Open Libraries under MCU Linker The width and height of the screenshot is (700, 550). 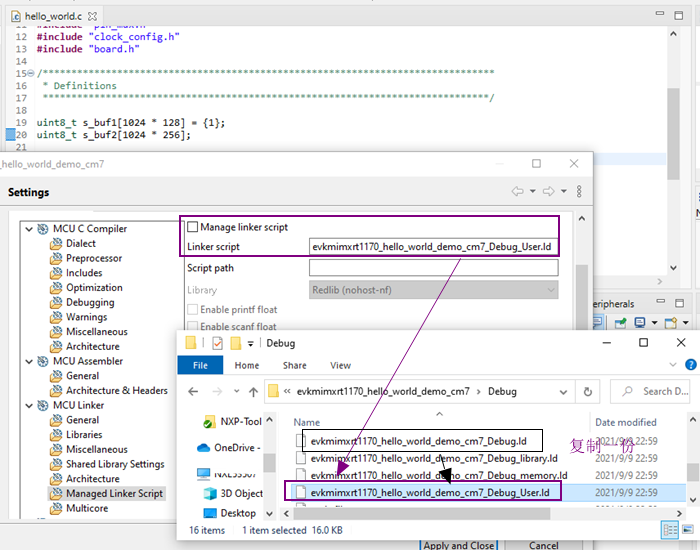click(84, 435)
